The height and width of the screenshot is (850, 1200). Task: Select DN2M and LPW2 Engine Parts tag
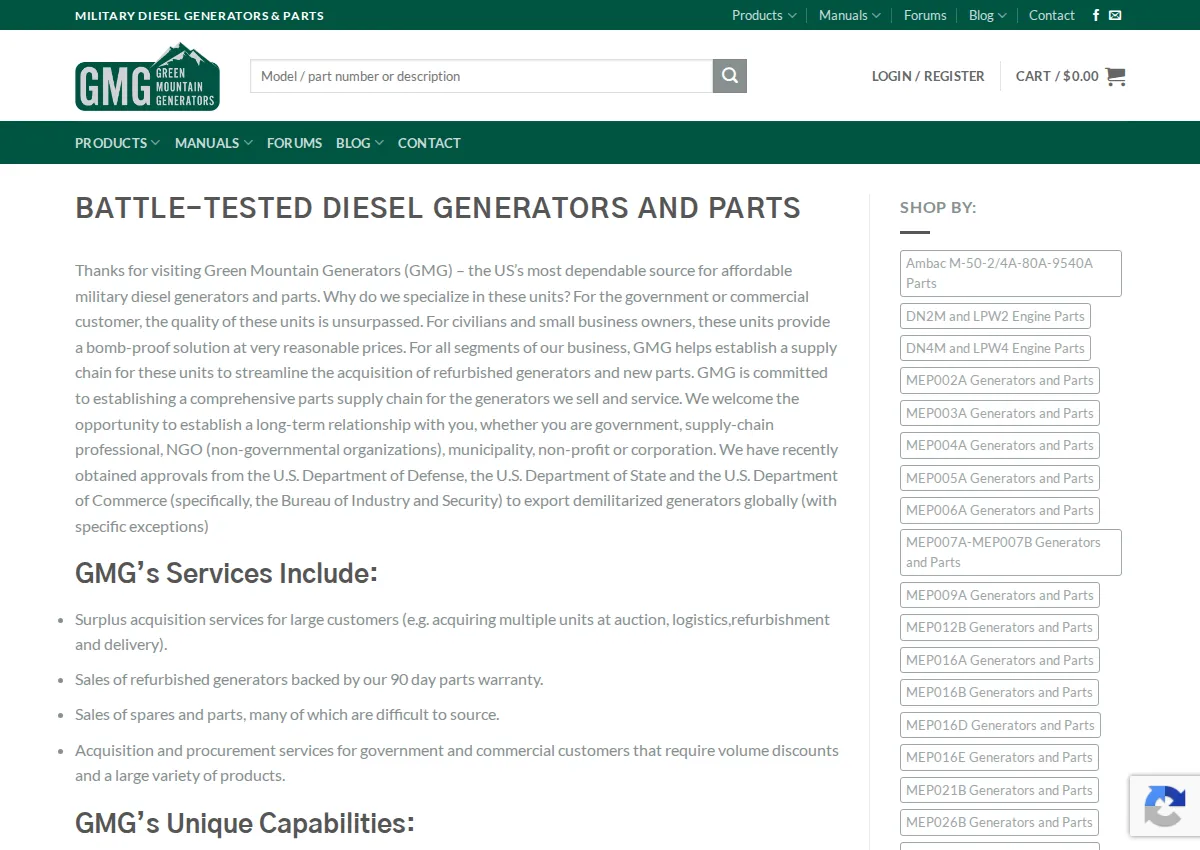tap(995, 316)
